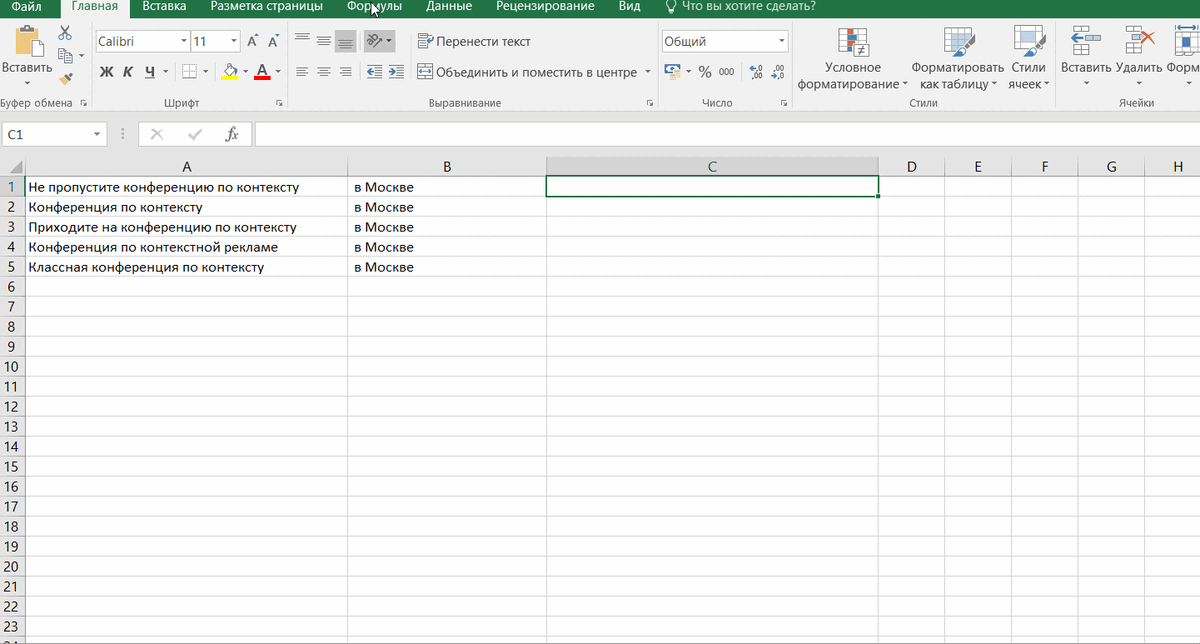Cut selection with the scissors icon

point(66,35)
